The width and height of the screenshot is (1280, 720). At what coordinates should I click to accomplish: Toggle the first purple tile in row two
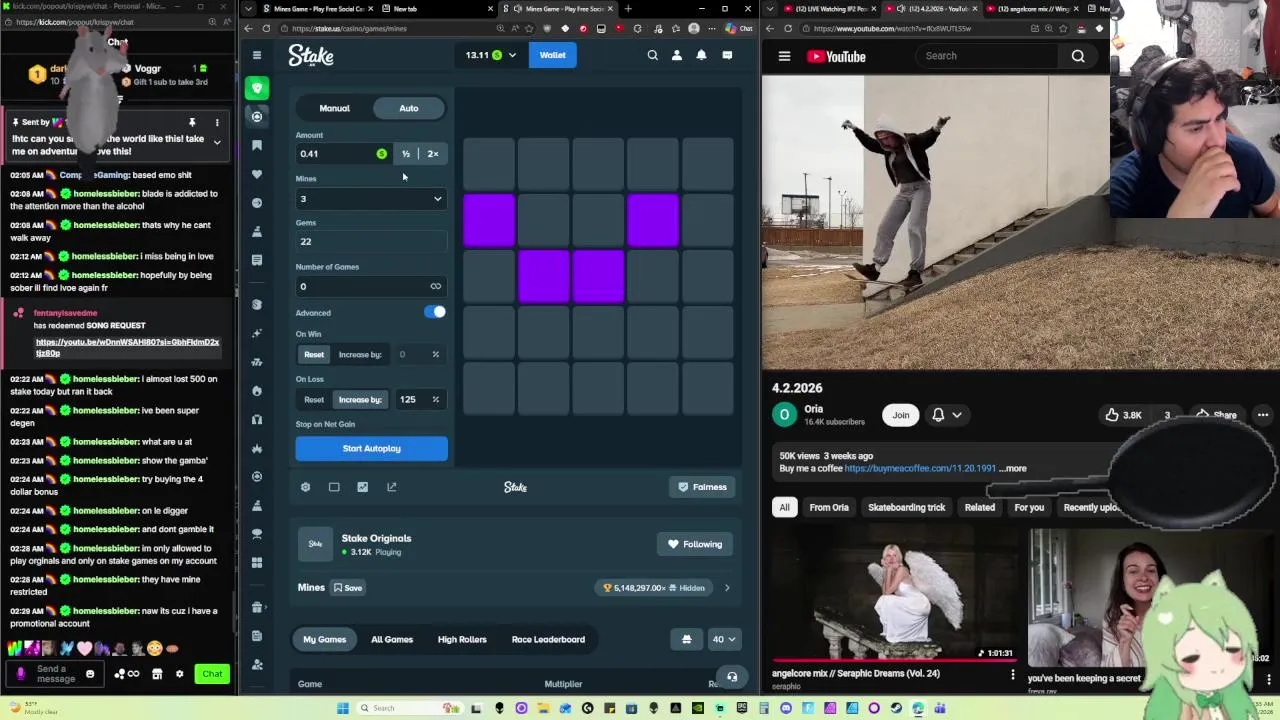[489, 220]
